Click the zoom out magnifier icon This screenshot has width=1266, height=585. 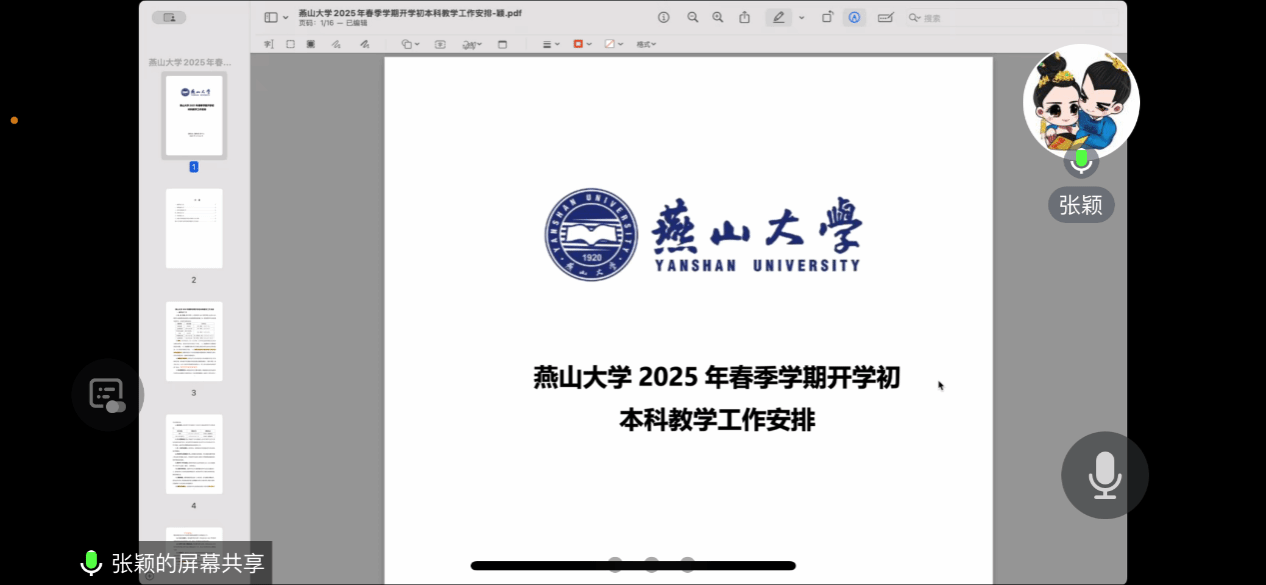pos(693,17)
